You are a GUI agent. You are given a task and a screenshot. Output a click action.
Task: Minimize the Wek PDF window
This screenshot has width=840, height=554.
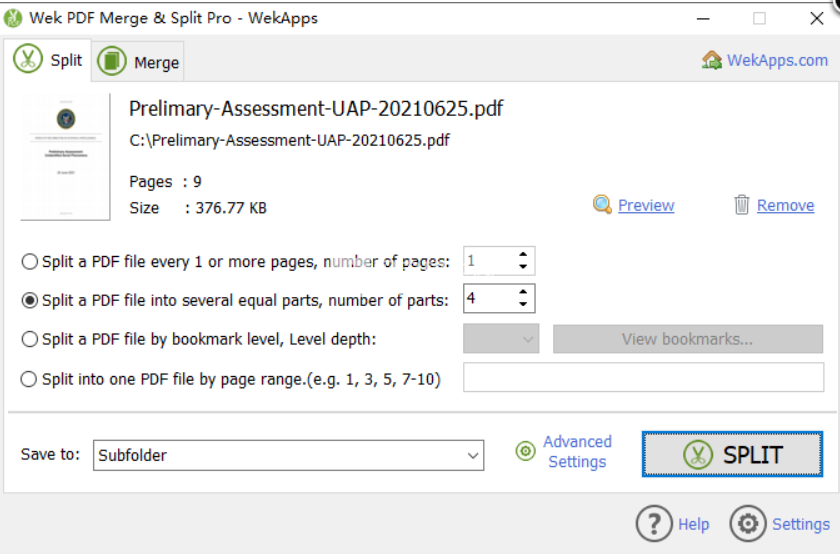coord(703,19)
